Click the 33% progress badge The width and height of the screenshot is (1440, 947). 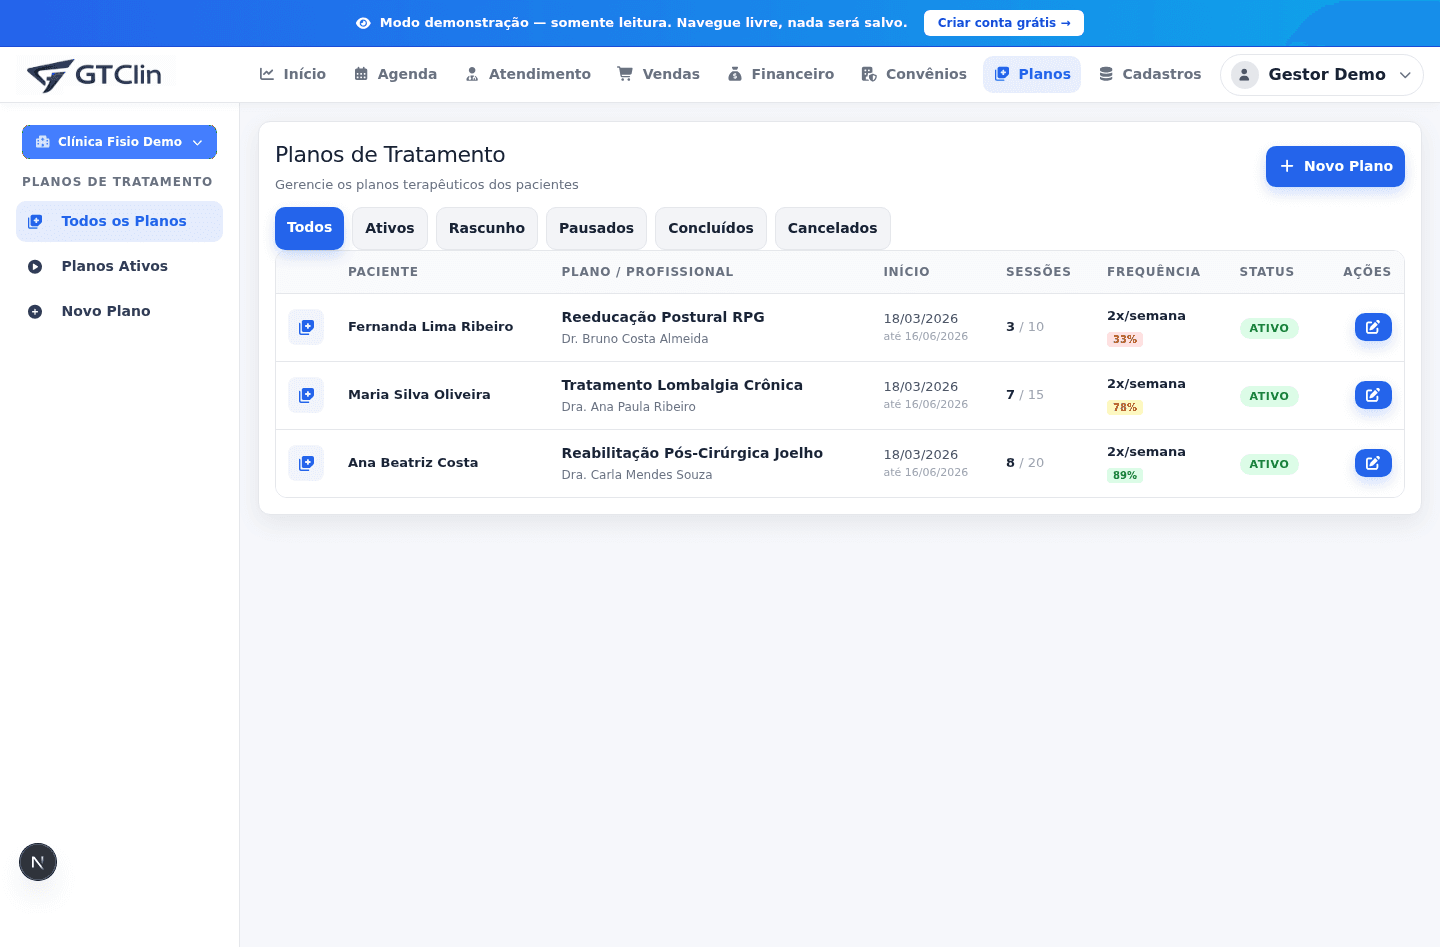[1125, 339]
